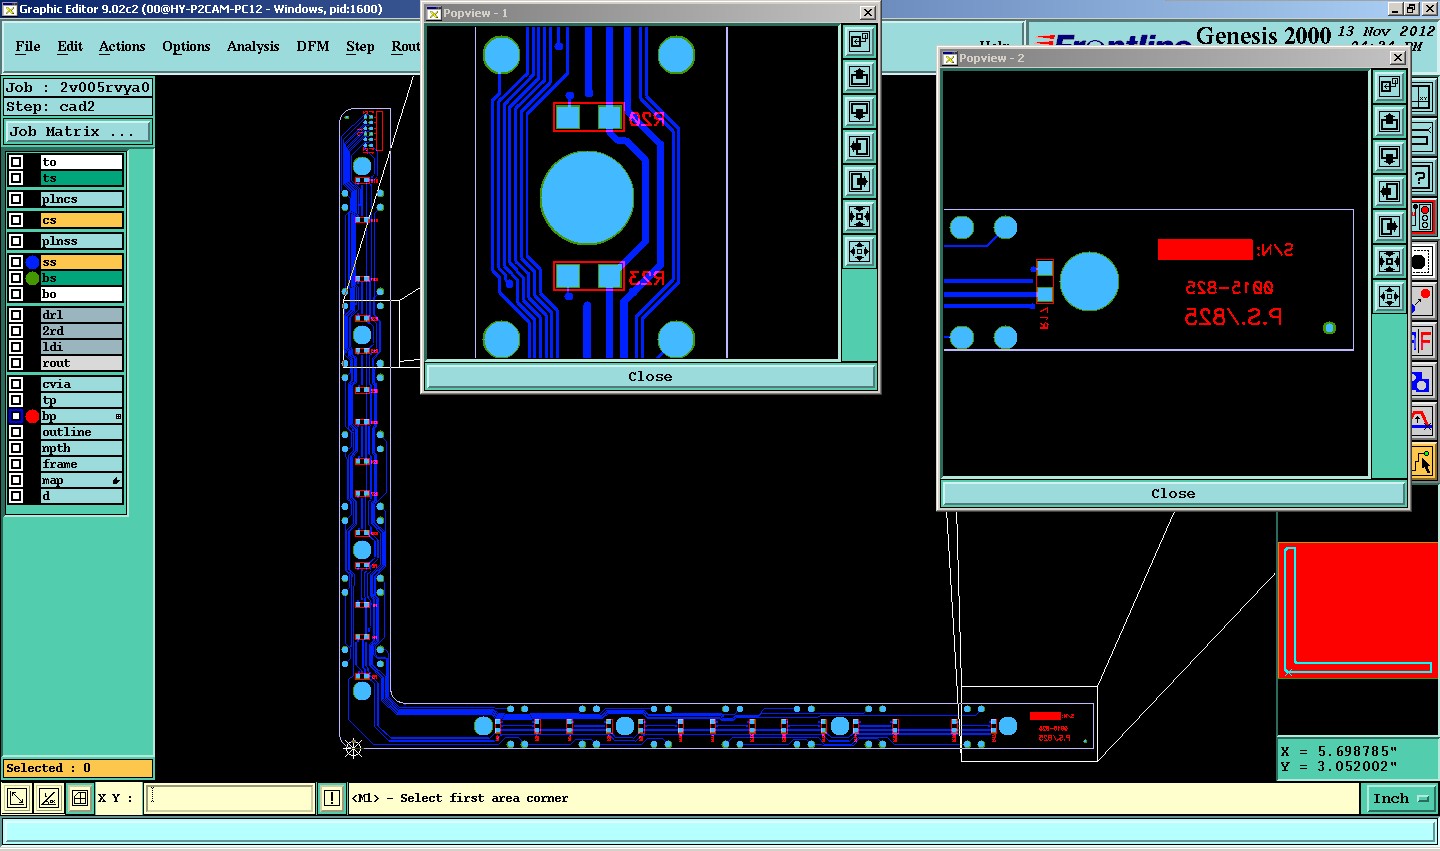Zoom in with Popview 2 inward-arrows icon

click(x=1389, y=261)
